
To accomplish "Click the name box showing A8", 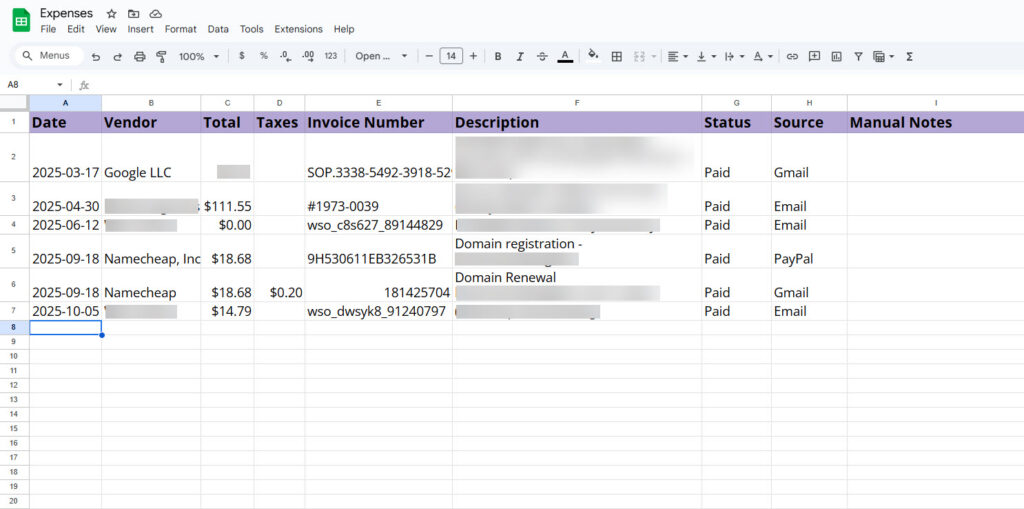I will 29,85.
